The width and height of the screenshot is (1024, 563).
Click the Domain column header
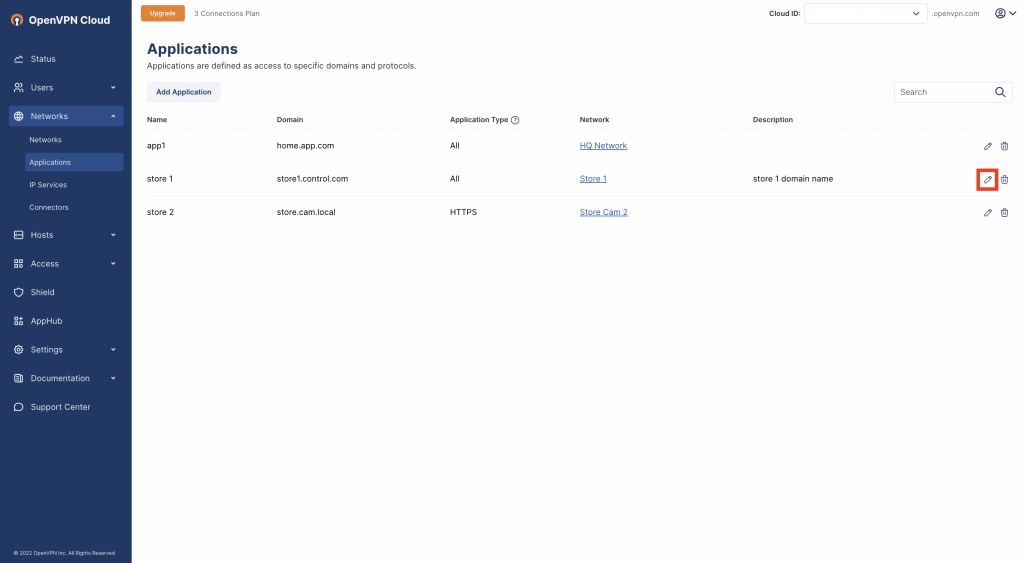point(289,120)
